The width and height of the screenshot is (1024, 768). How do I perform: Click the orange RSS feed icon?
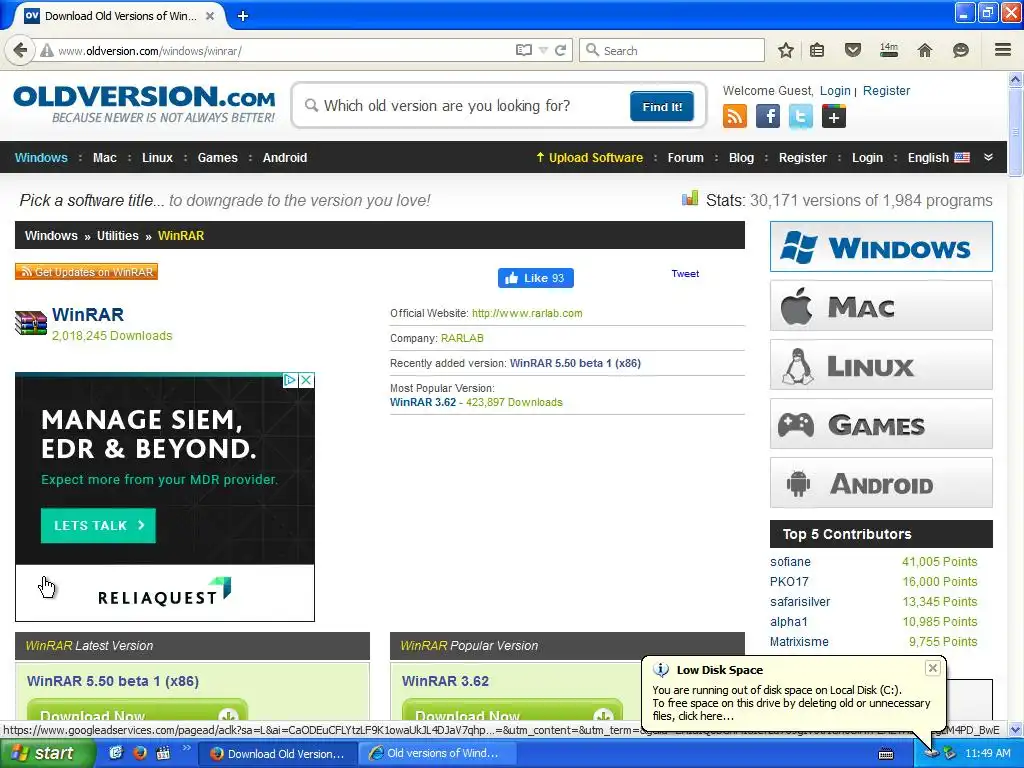pyautogui.click(x=735, y=116)
